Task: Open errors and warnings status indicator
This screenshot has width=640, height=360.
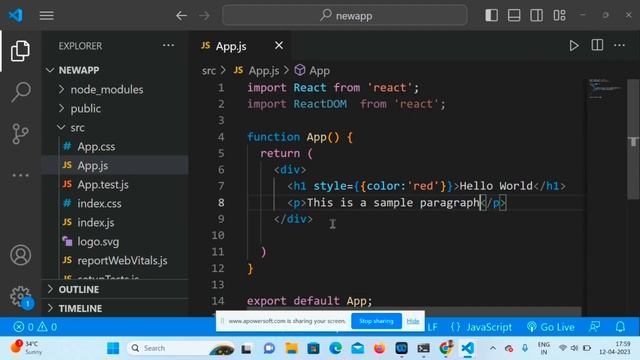Action: coord(35,327)
